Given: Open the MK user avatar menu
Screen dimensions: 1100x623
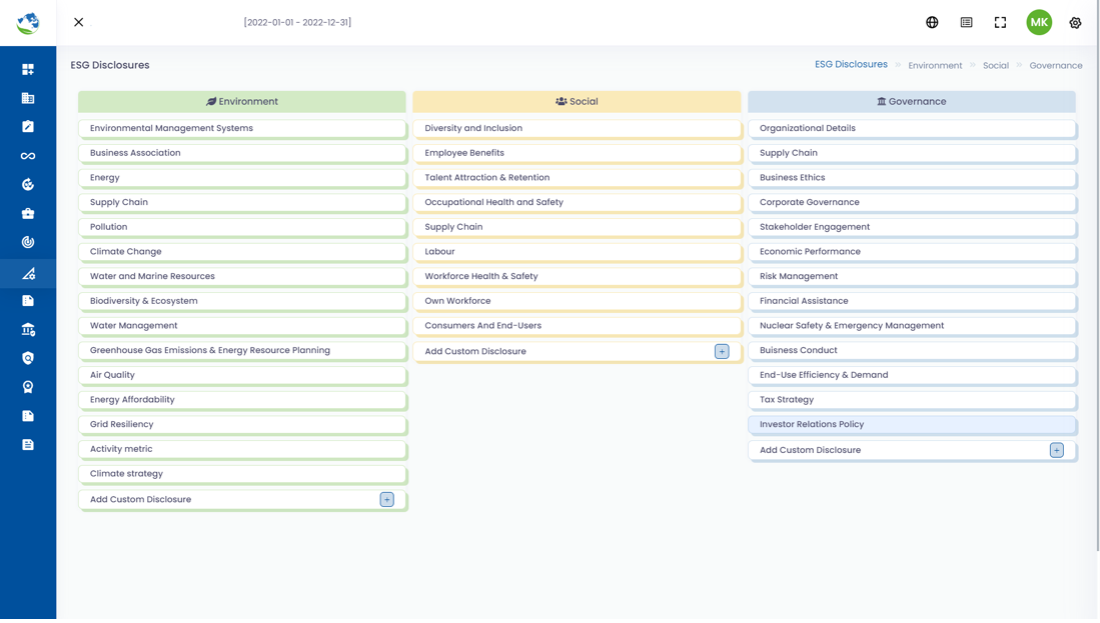Looking at the screenshot, I should tap(1039, 22).
